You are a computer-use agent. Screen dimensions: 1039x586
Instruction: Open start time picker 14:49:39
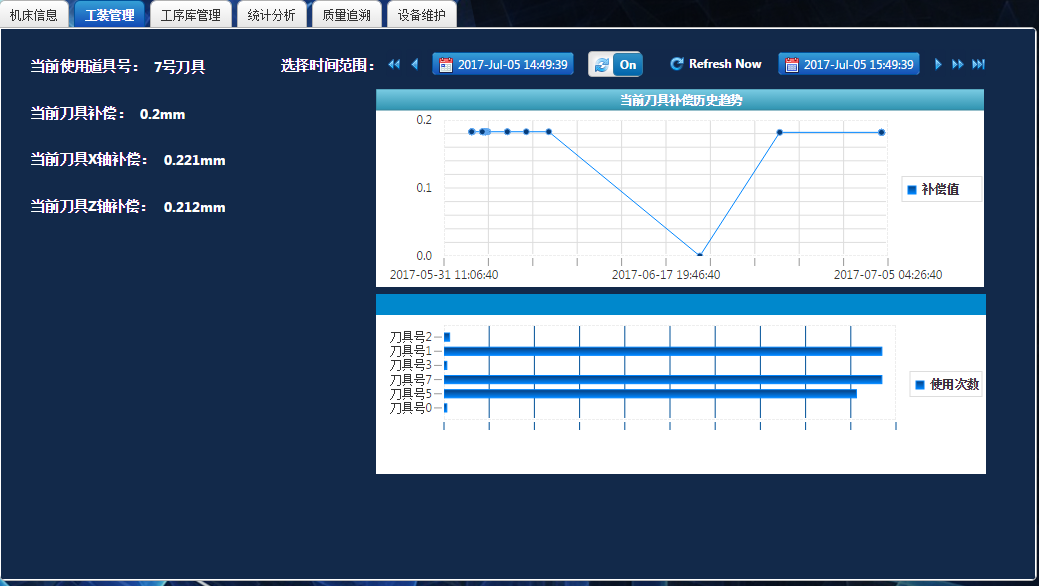[503, 64]
